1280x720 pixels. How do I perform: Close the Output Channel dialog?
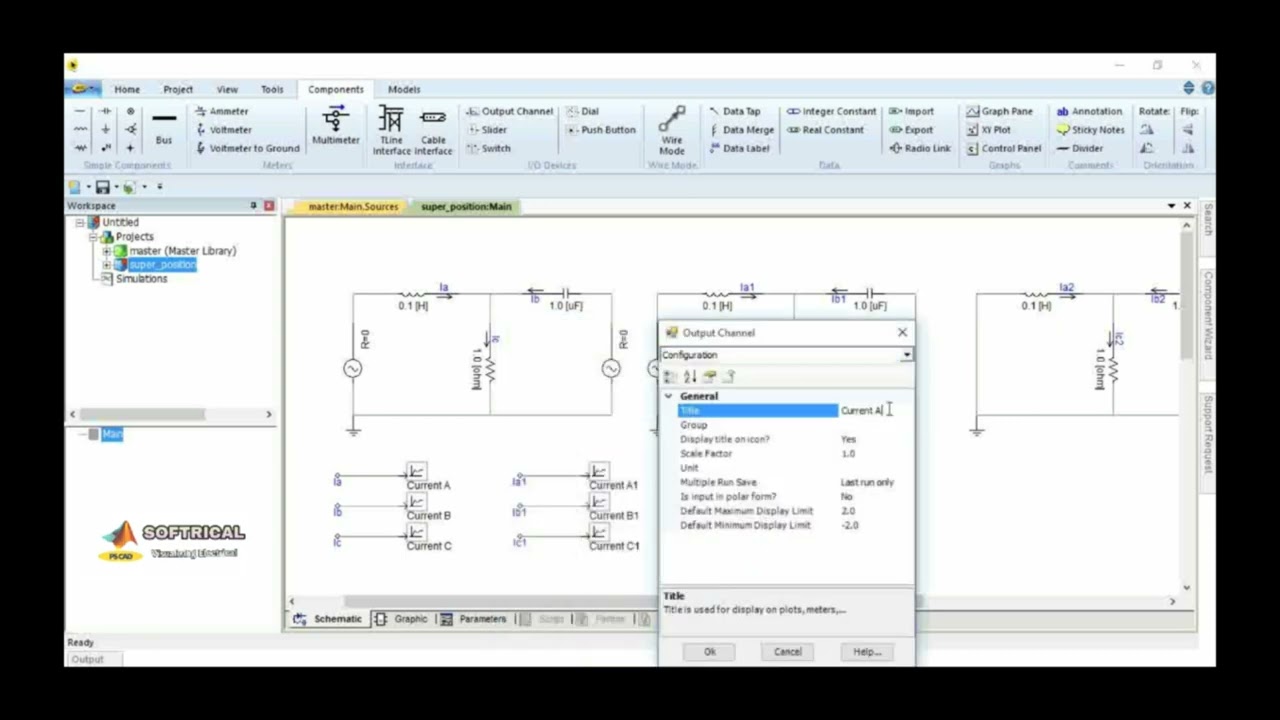pyautogui.click(x=902, y=332)
